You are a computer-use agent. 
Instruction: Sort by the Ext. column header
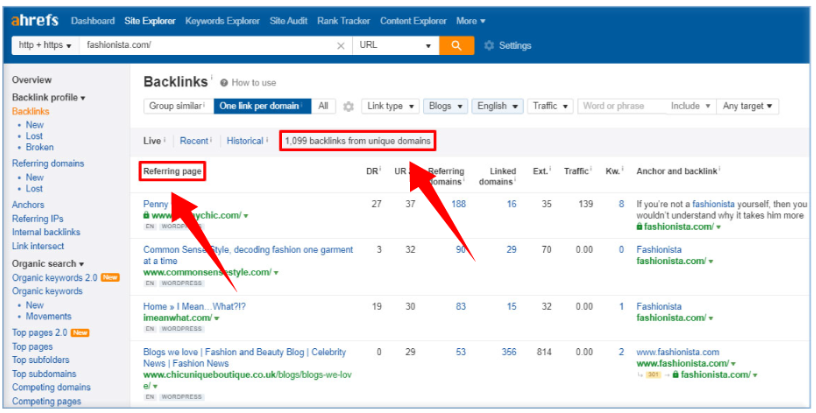point(542,171)
